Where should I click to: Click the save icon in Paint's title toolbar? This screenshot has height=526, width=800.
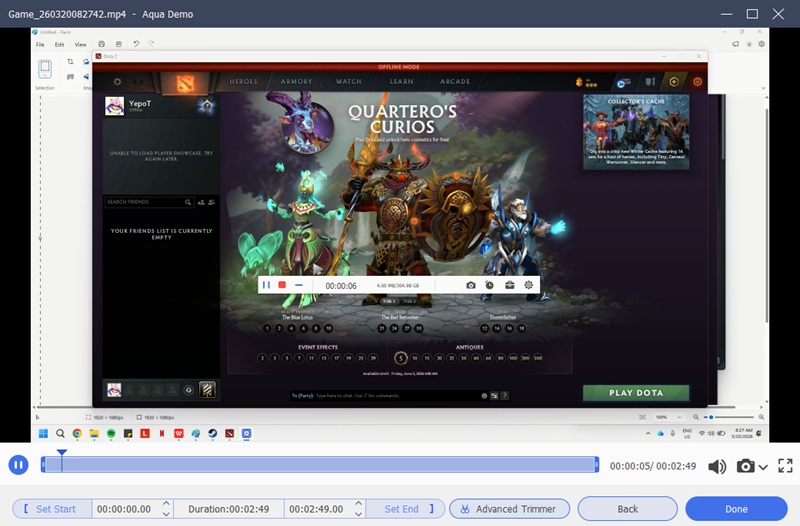point(102,44)
